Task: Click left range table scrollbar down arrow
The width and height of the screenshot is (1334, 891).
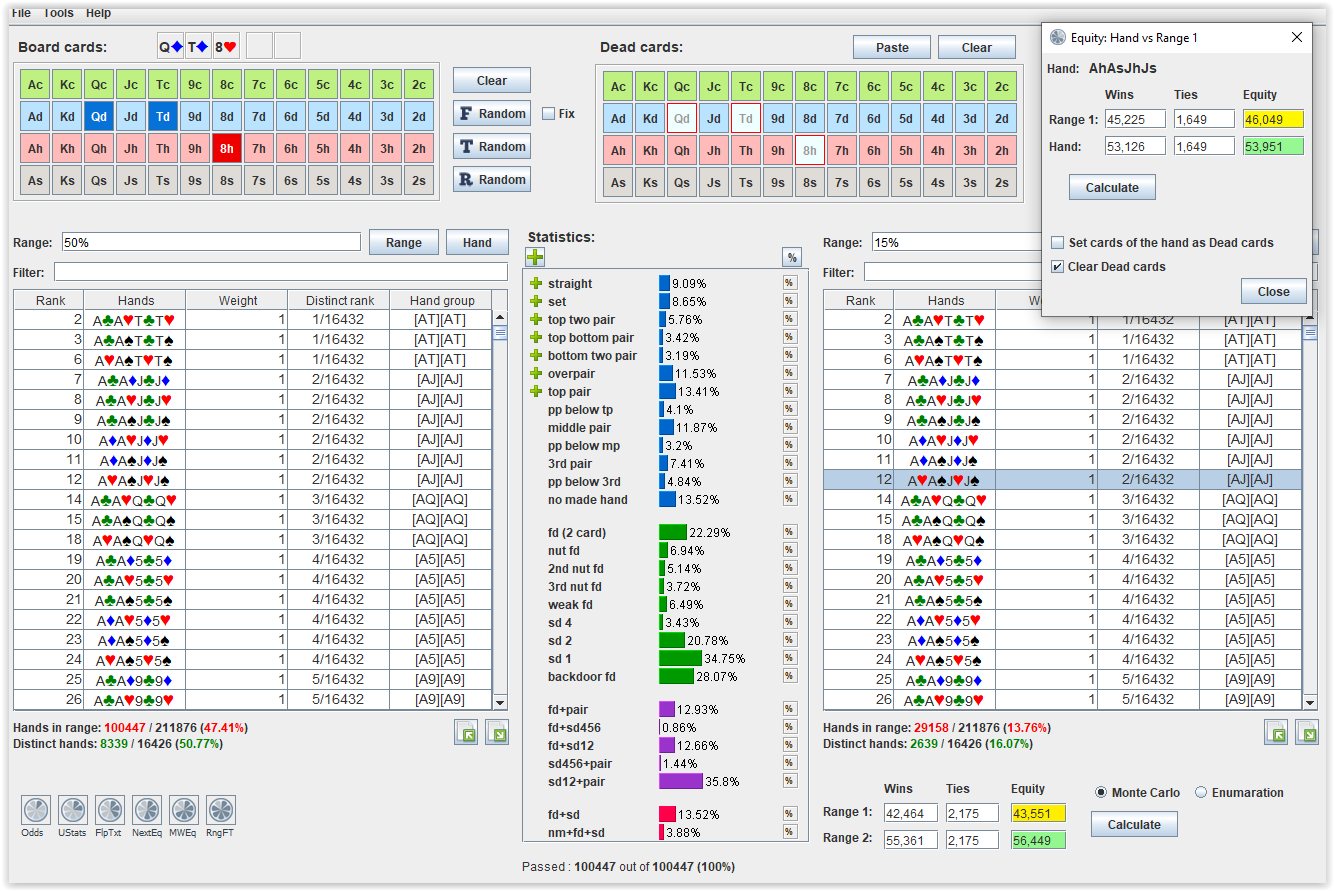Action: coord(501,702)
